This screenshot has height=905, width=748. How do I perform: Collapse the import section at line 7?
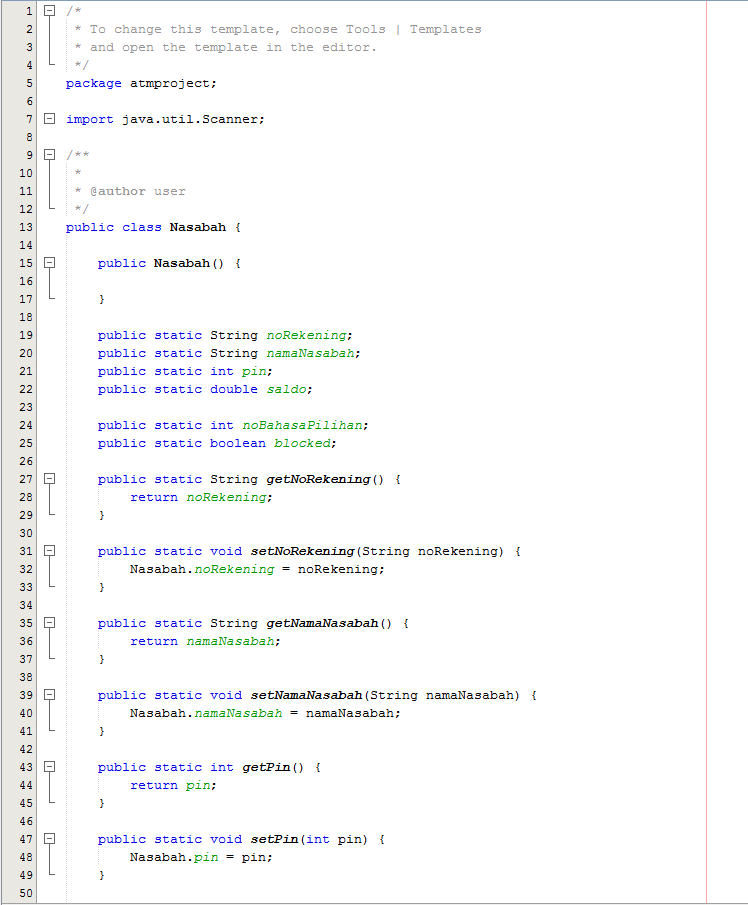50,118
